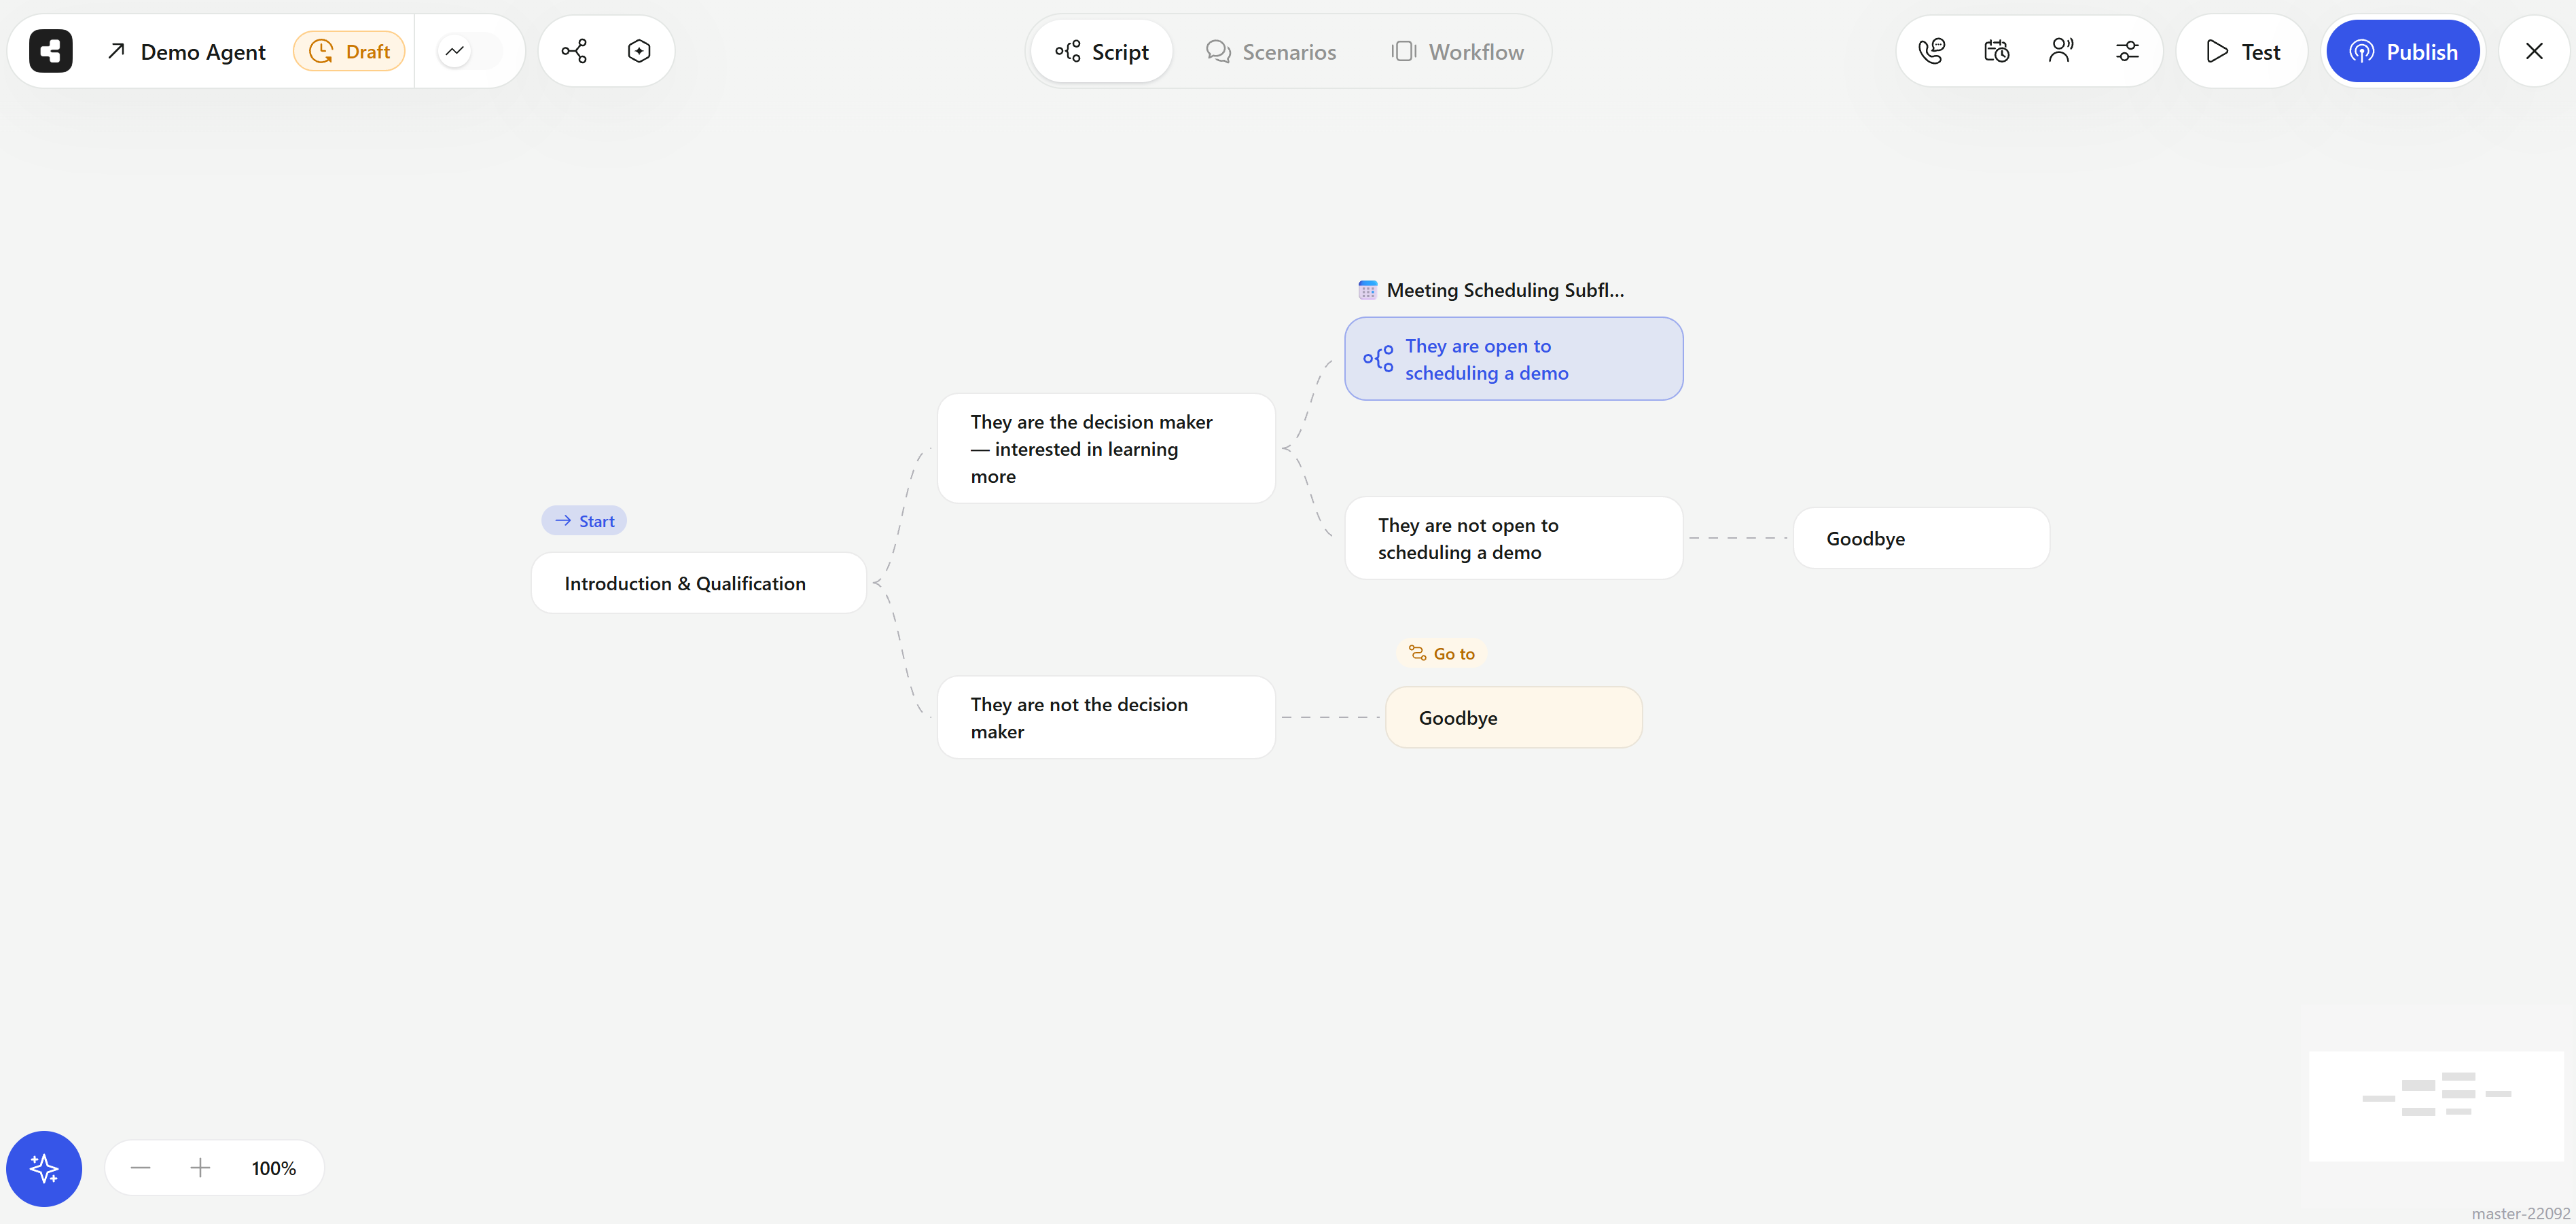
Task: Click the Draft status badge
Action: [349, 51]
